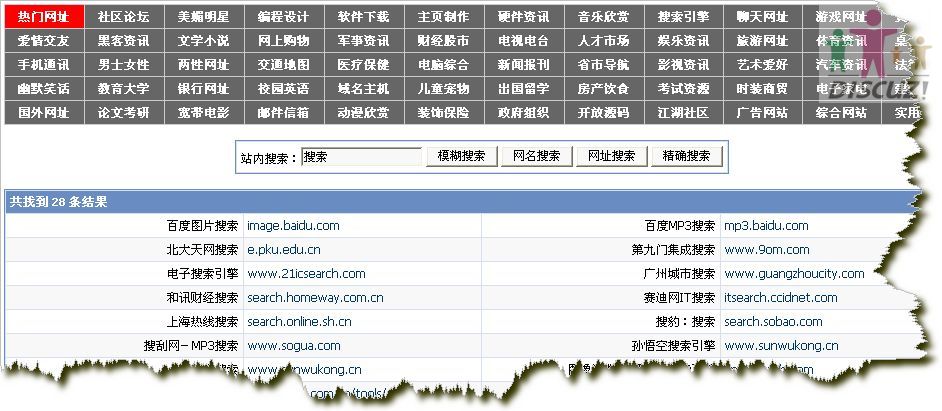This screenshot has height=411, width=942.
Task: Select 装饰保险 category
Action: tap(444, 112)
